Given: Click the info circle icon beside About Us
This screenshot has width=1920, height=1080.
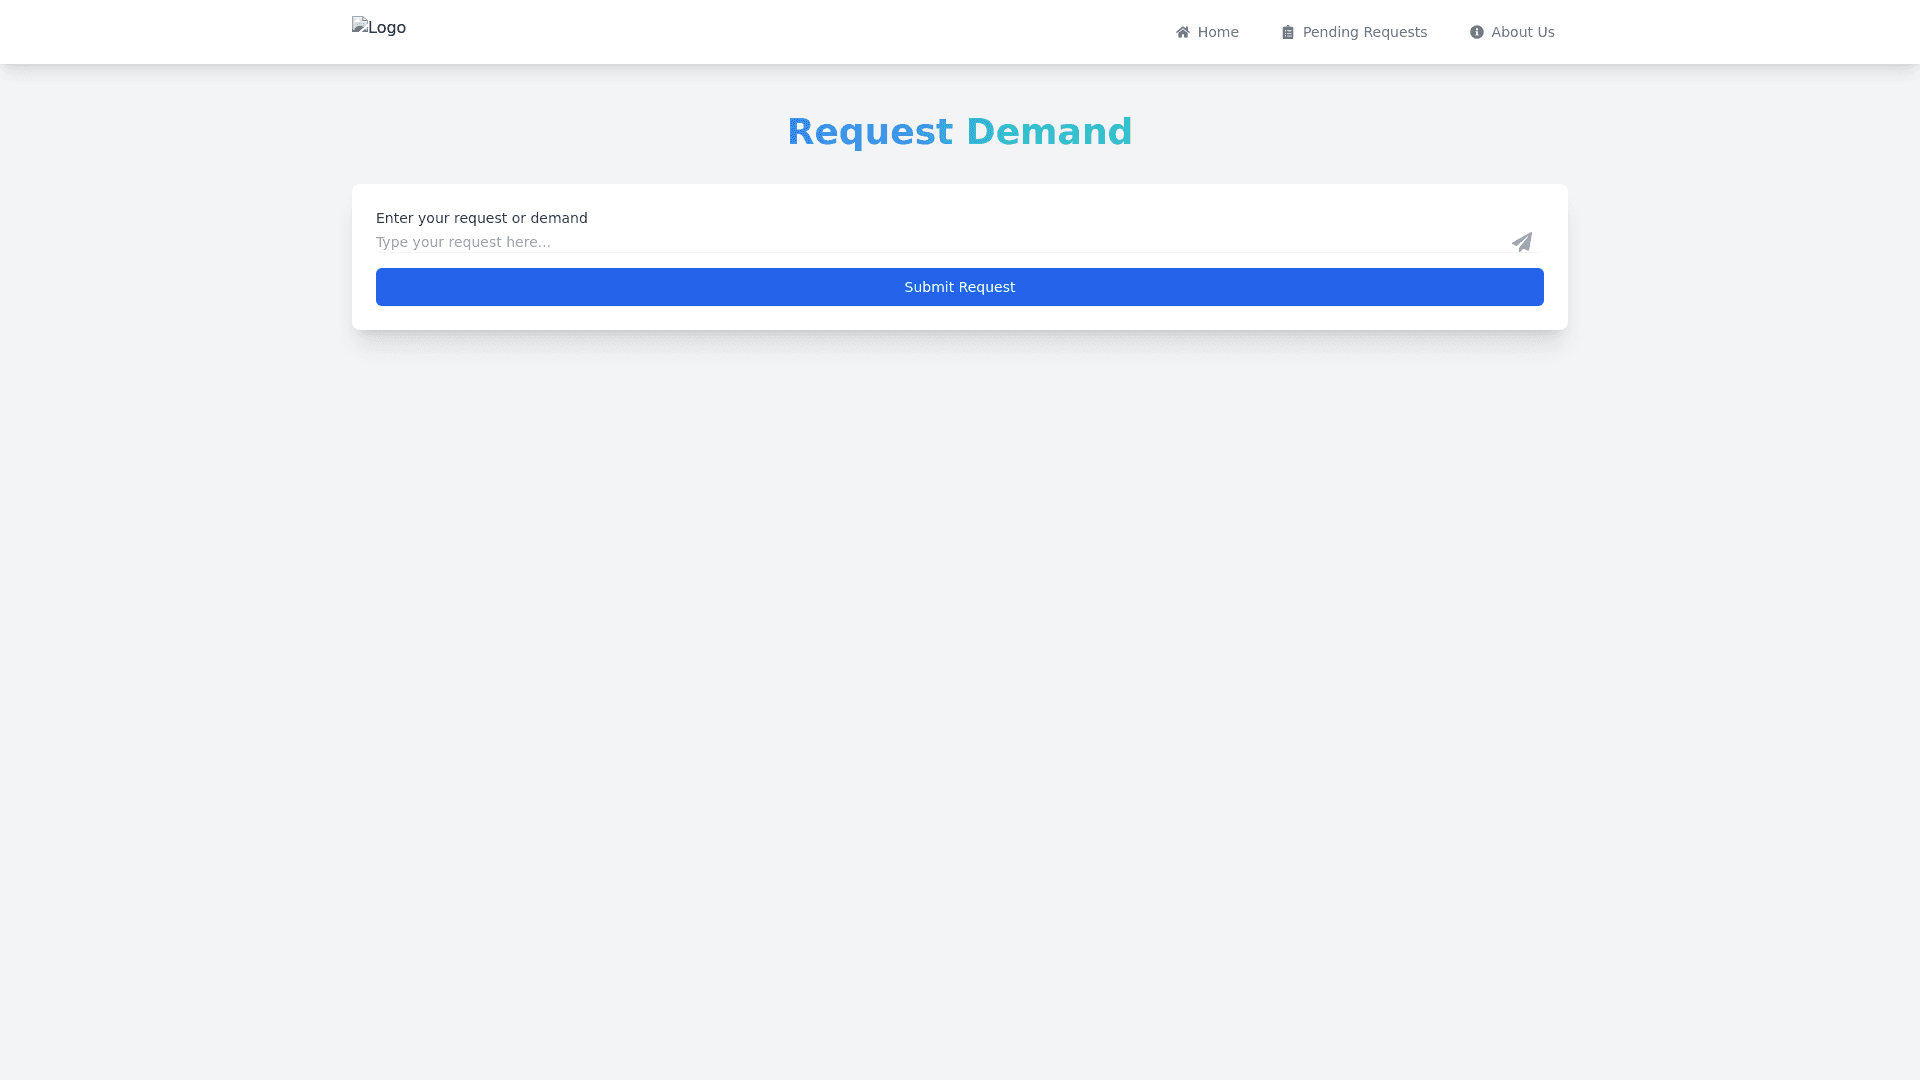Looking at the screenshot, I should pos(1477,32).
